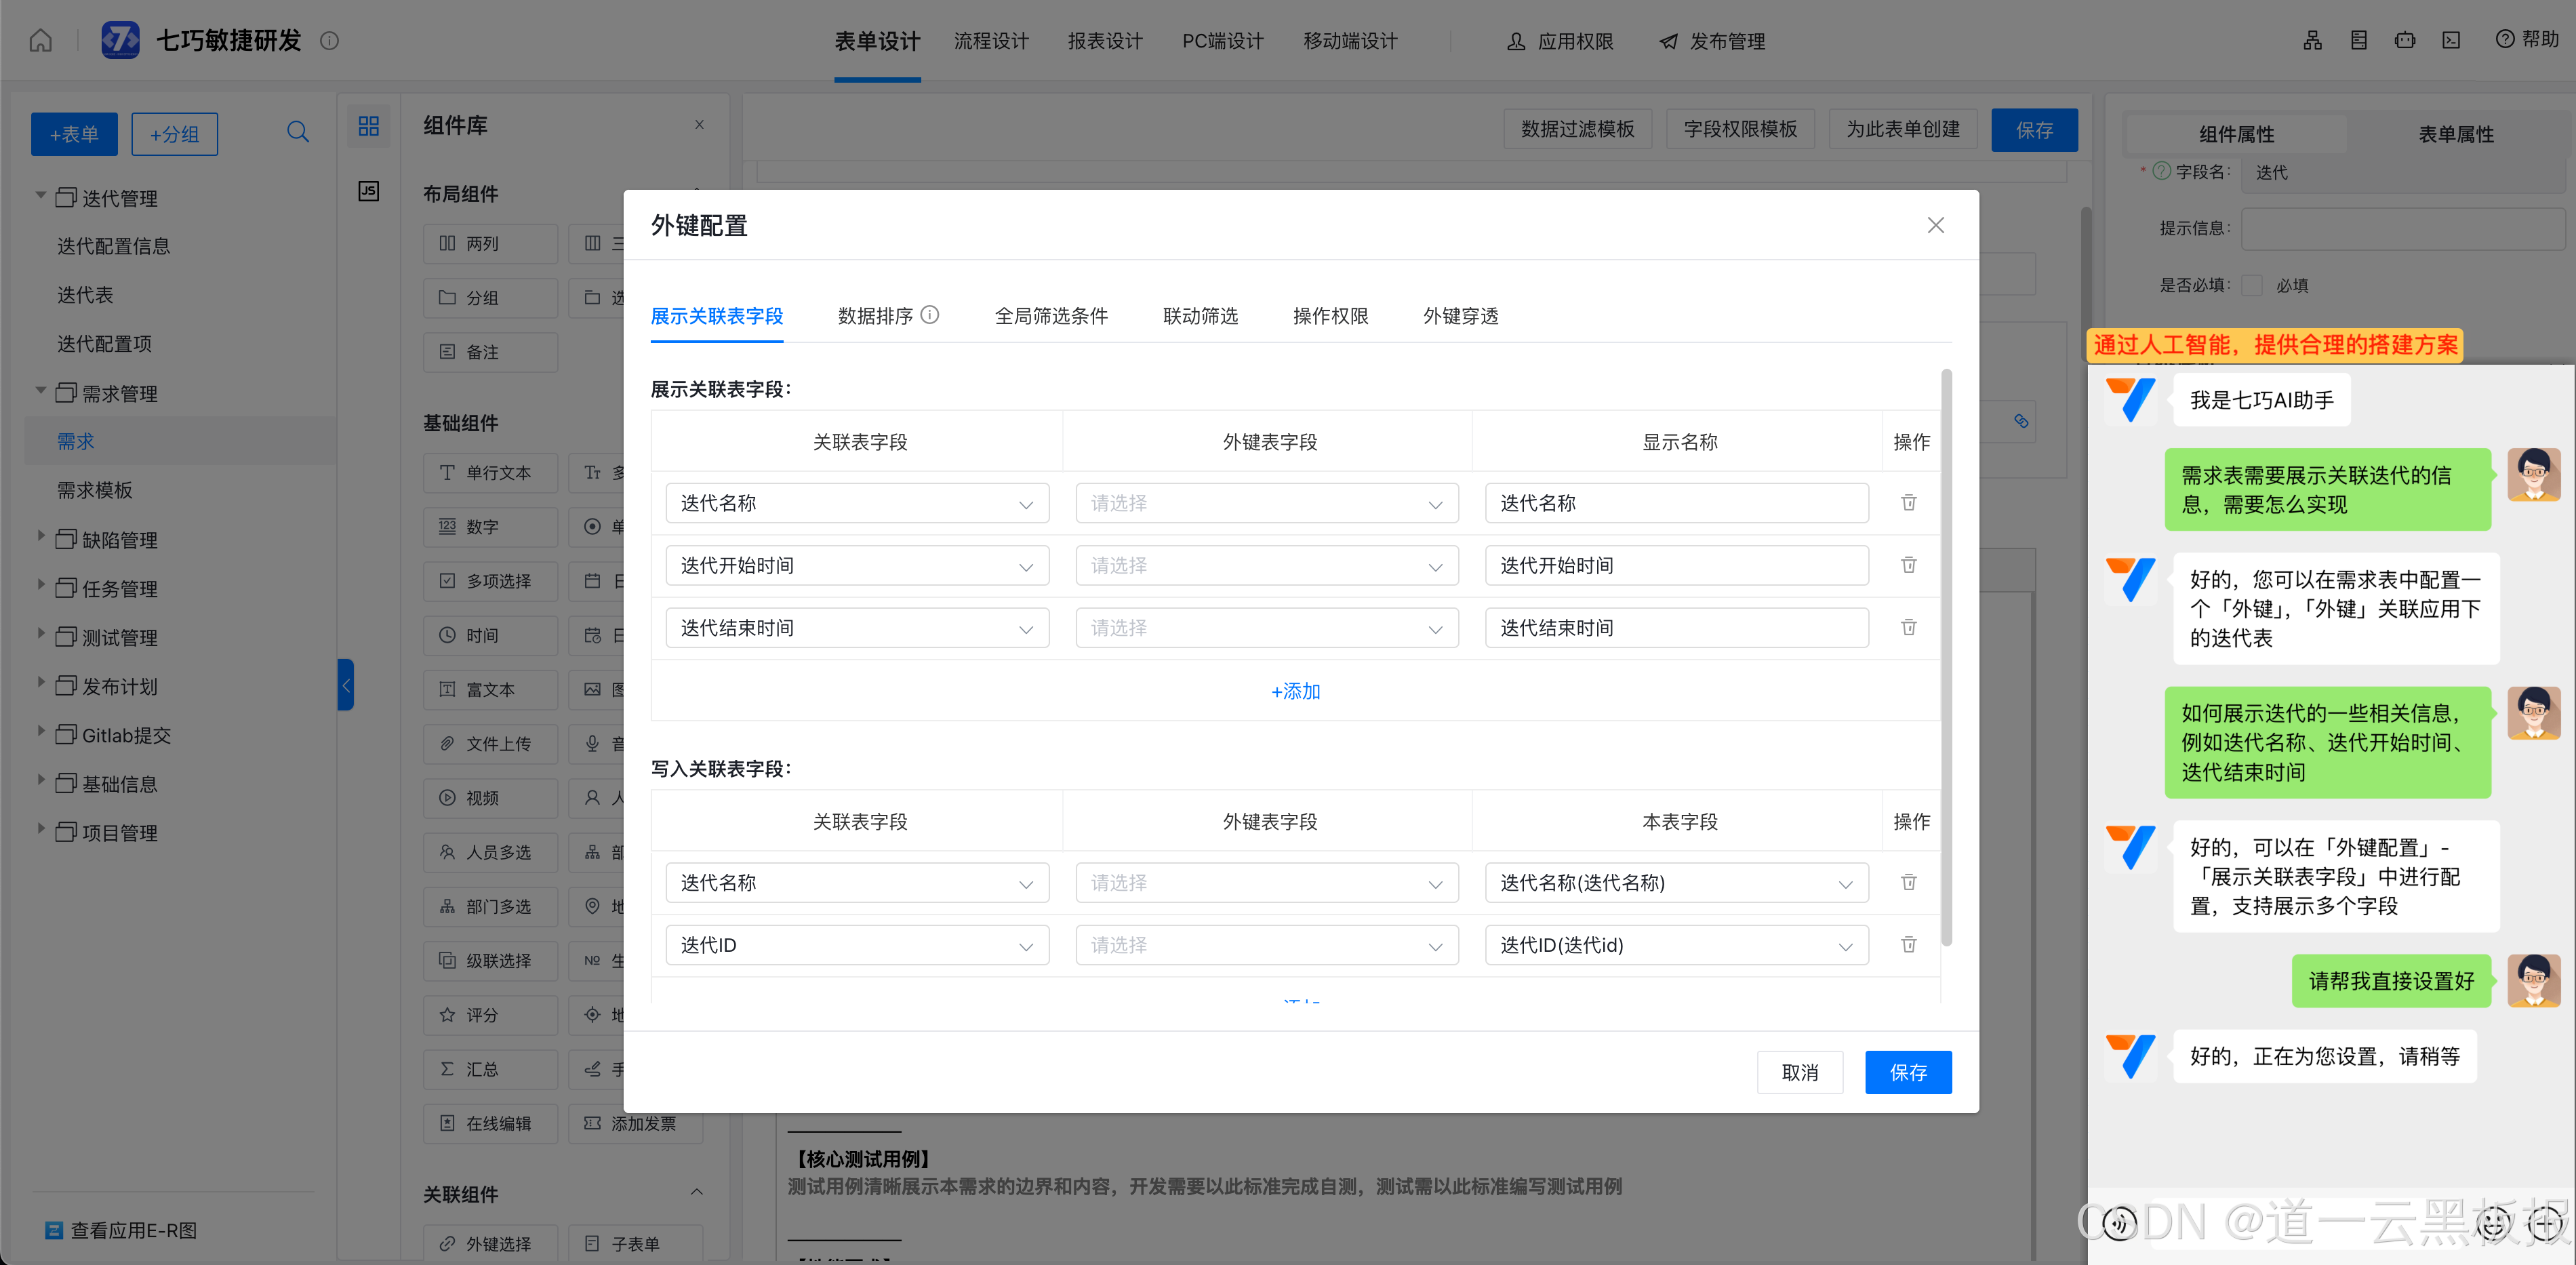Open foreign key field dropdown for 迭代名称 row
Image resolution: width=2576 pixels, height=1265 pixels.
(x=1266, y=503)
